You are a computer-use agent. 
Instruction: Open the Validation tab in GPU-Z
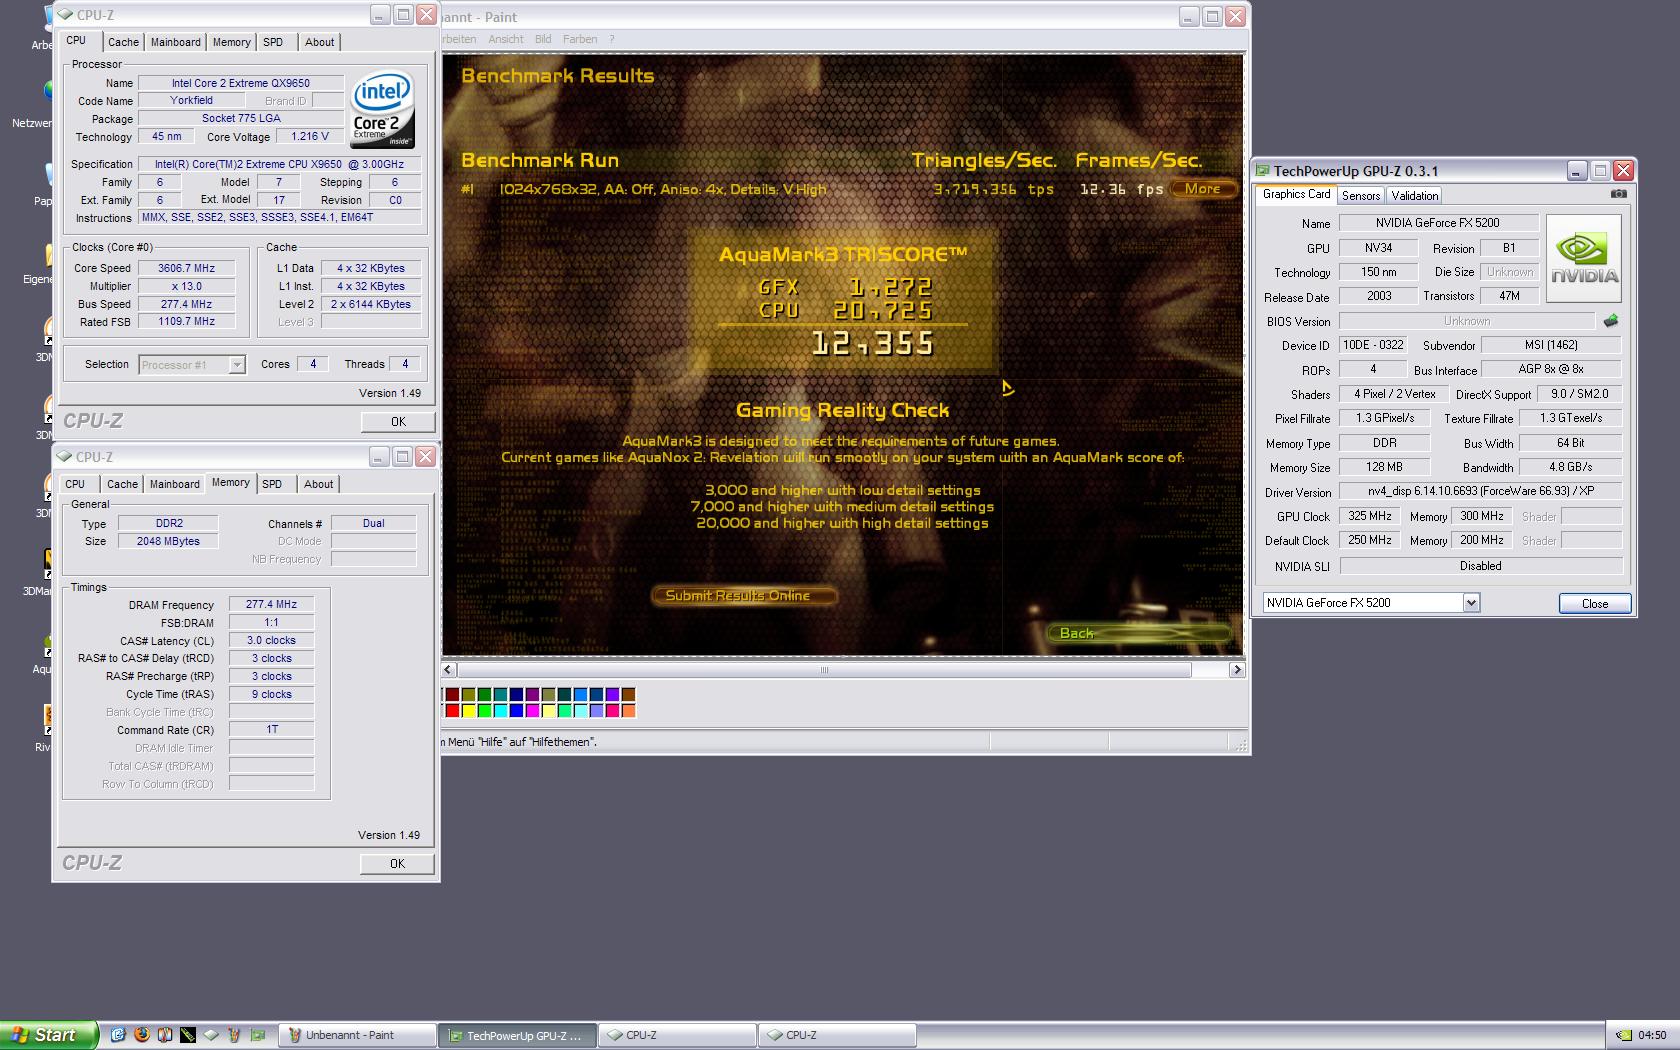coord(1415,195)
